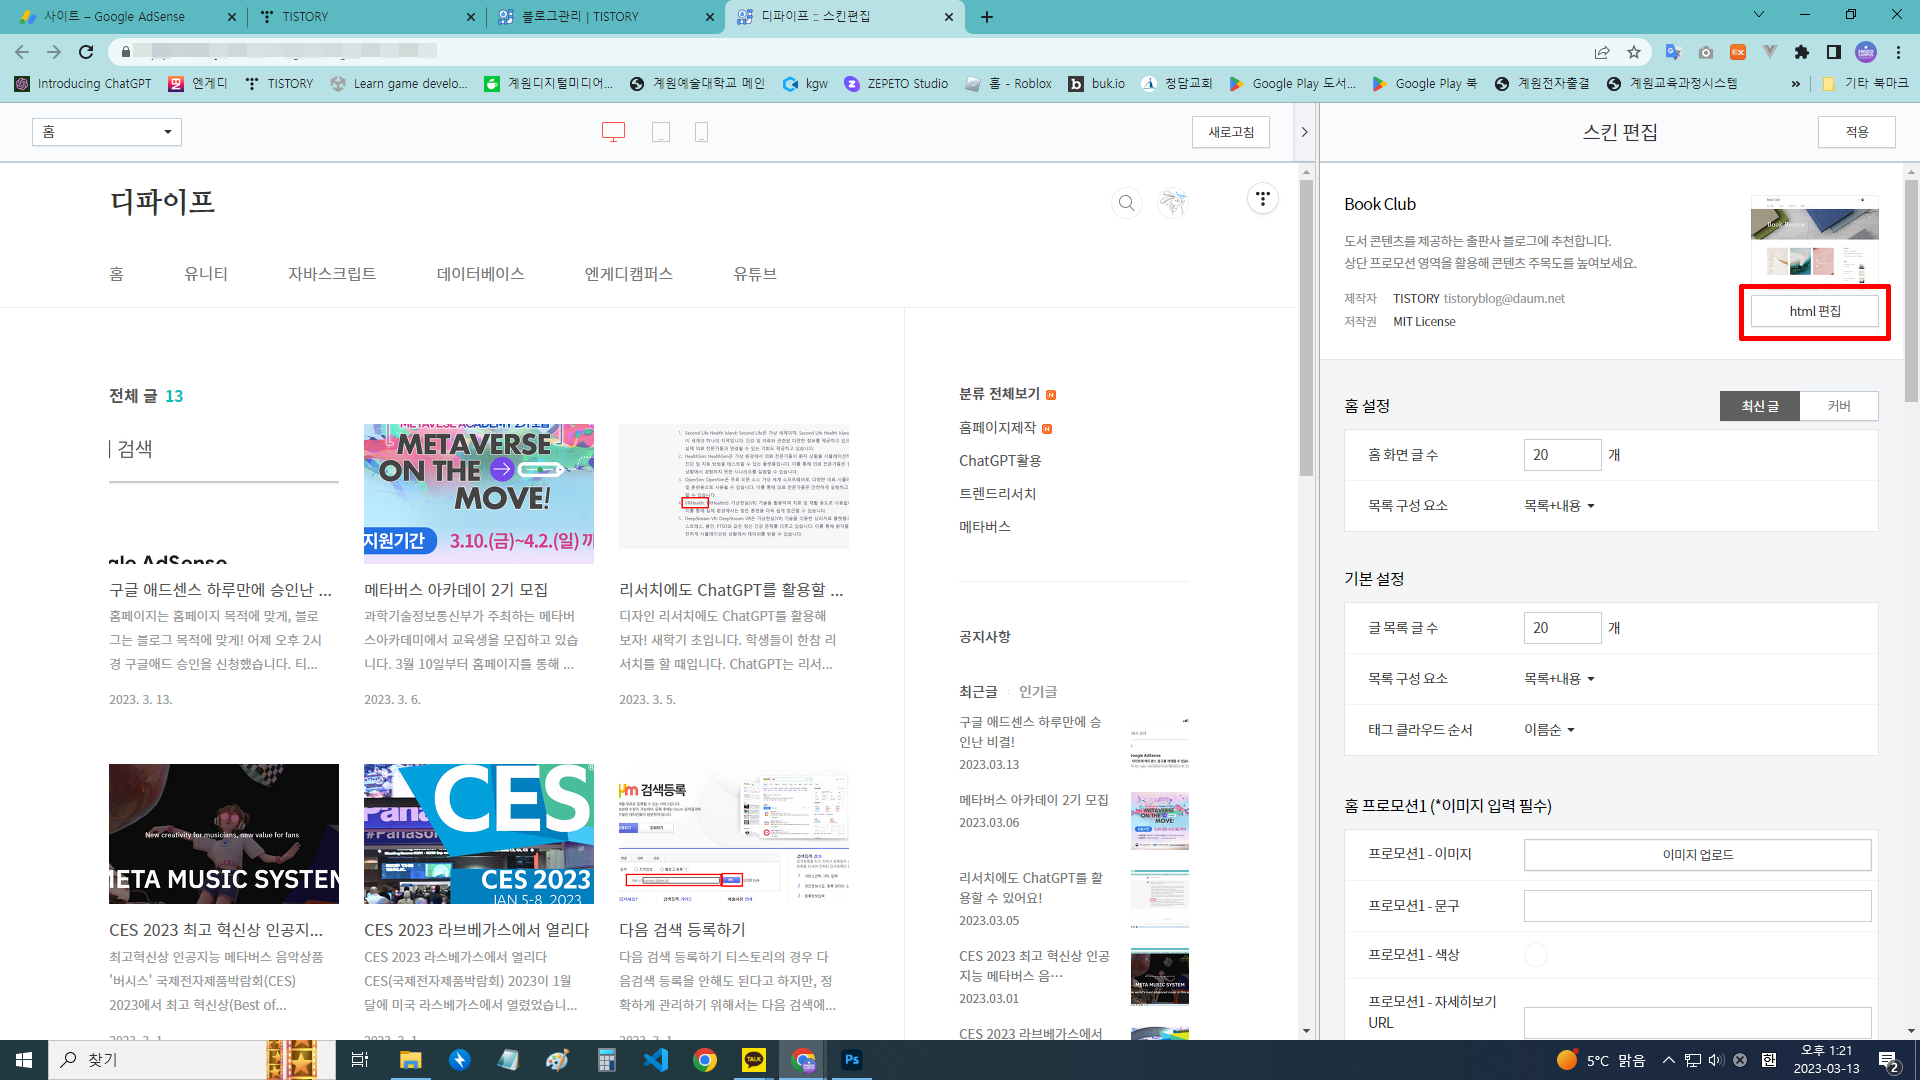Click the html 편집 button
Image resolution: width=1920 pixels, height=1080 pixels.
1815,312
